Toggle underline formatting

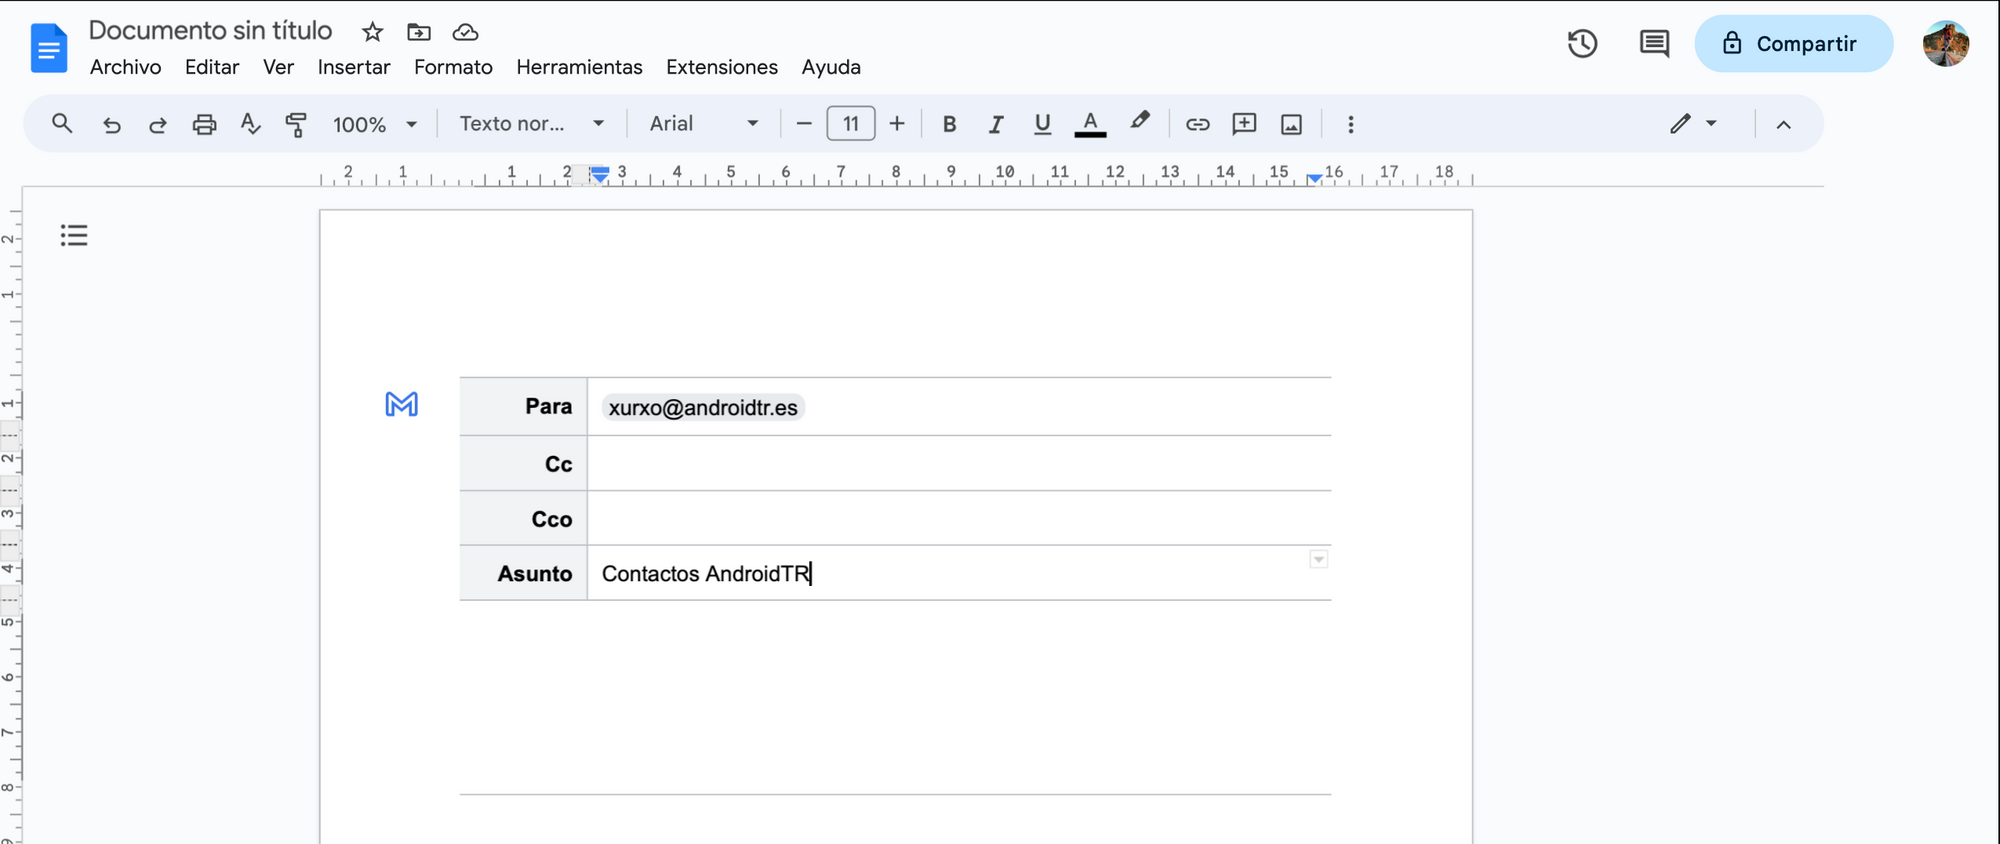(x=1042, y=124)
